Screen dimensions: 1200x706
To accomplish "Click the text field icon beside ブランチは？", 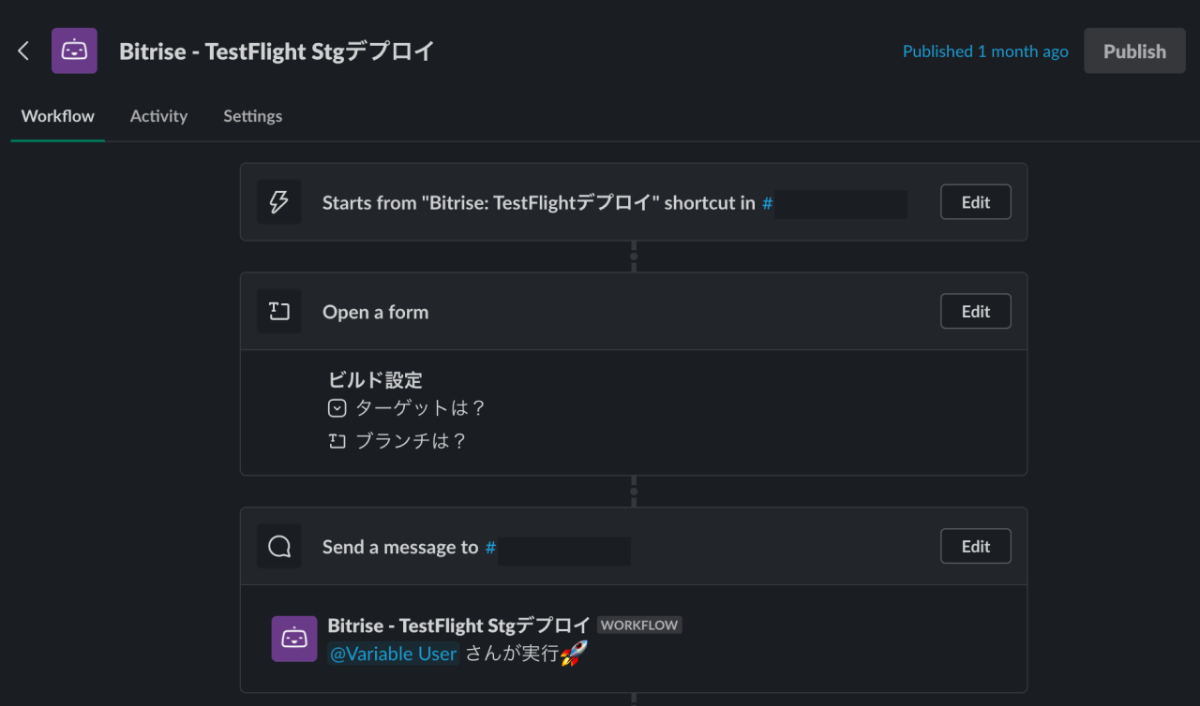I will pos(337,441).
